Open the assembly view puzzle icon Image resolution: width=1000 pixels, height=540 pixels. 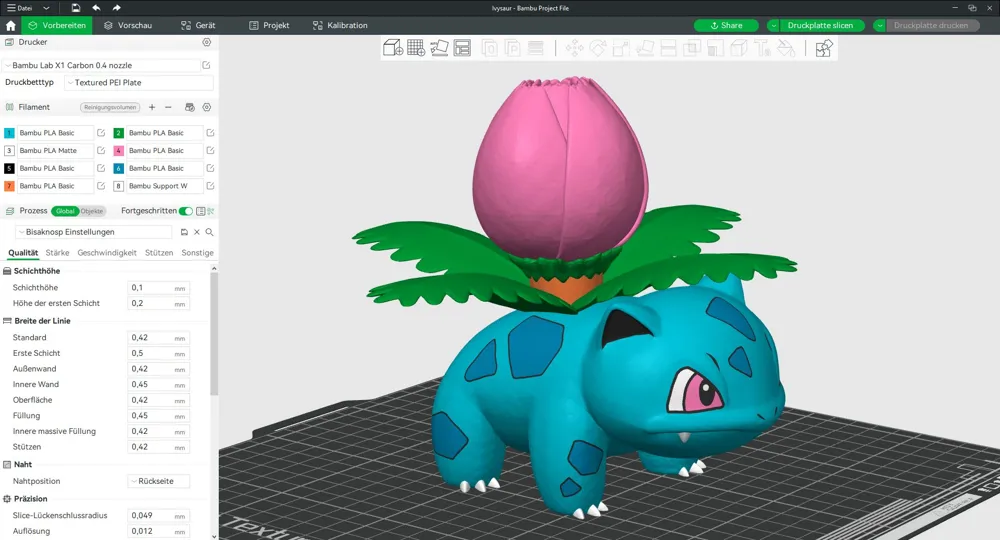tap(824, 48)
